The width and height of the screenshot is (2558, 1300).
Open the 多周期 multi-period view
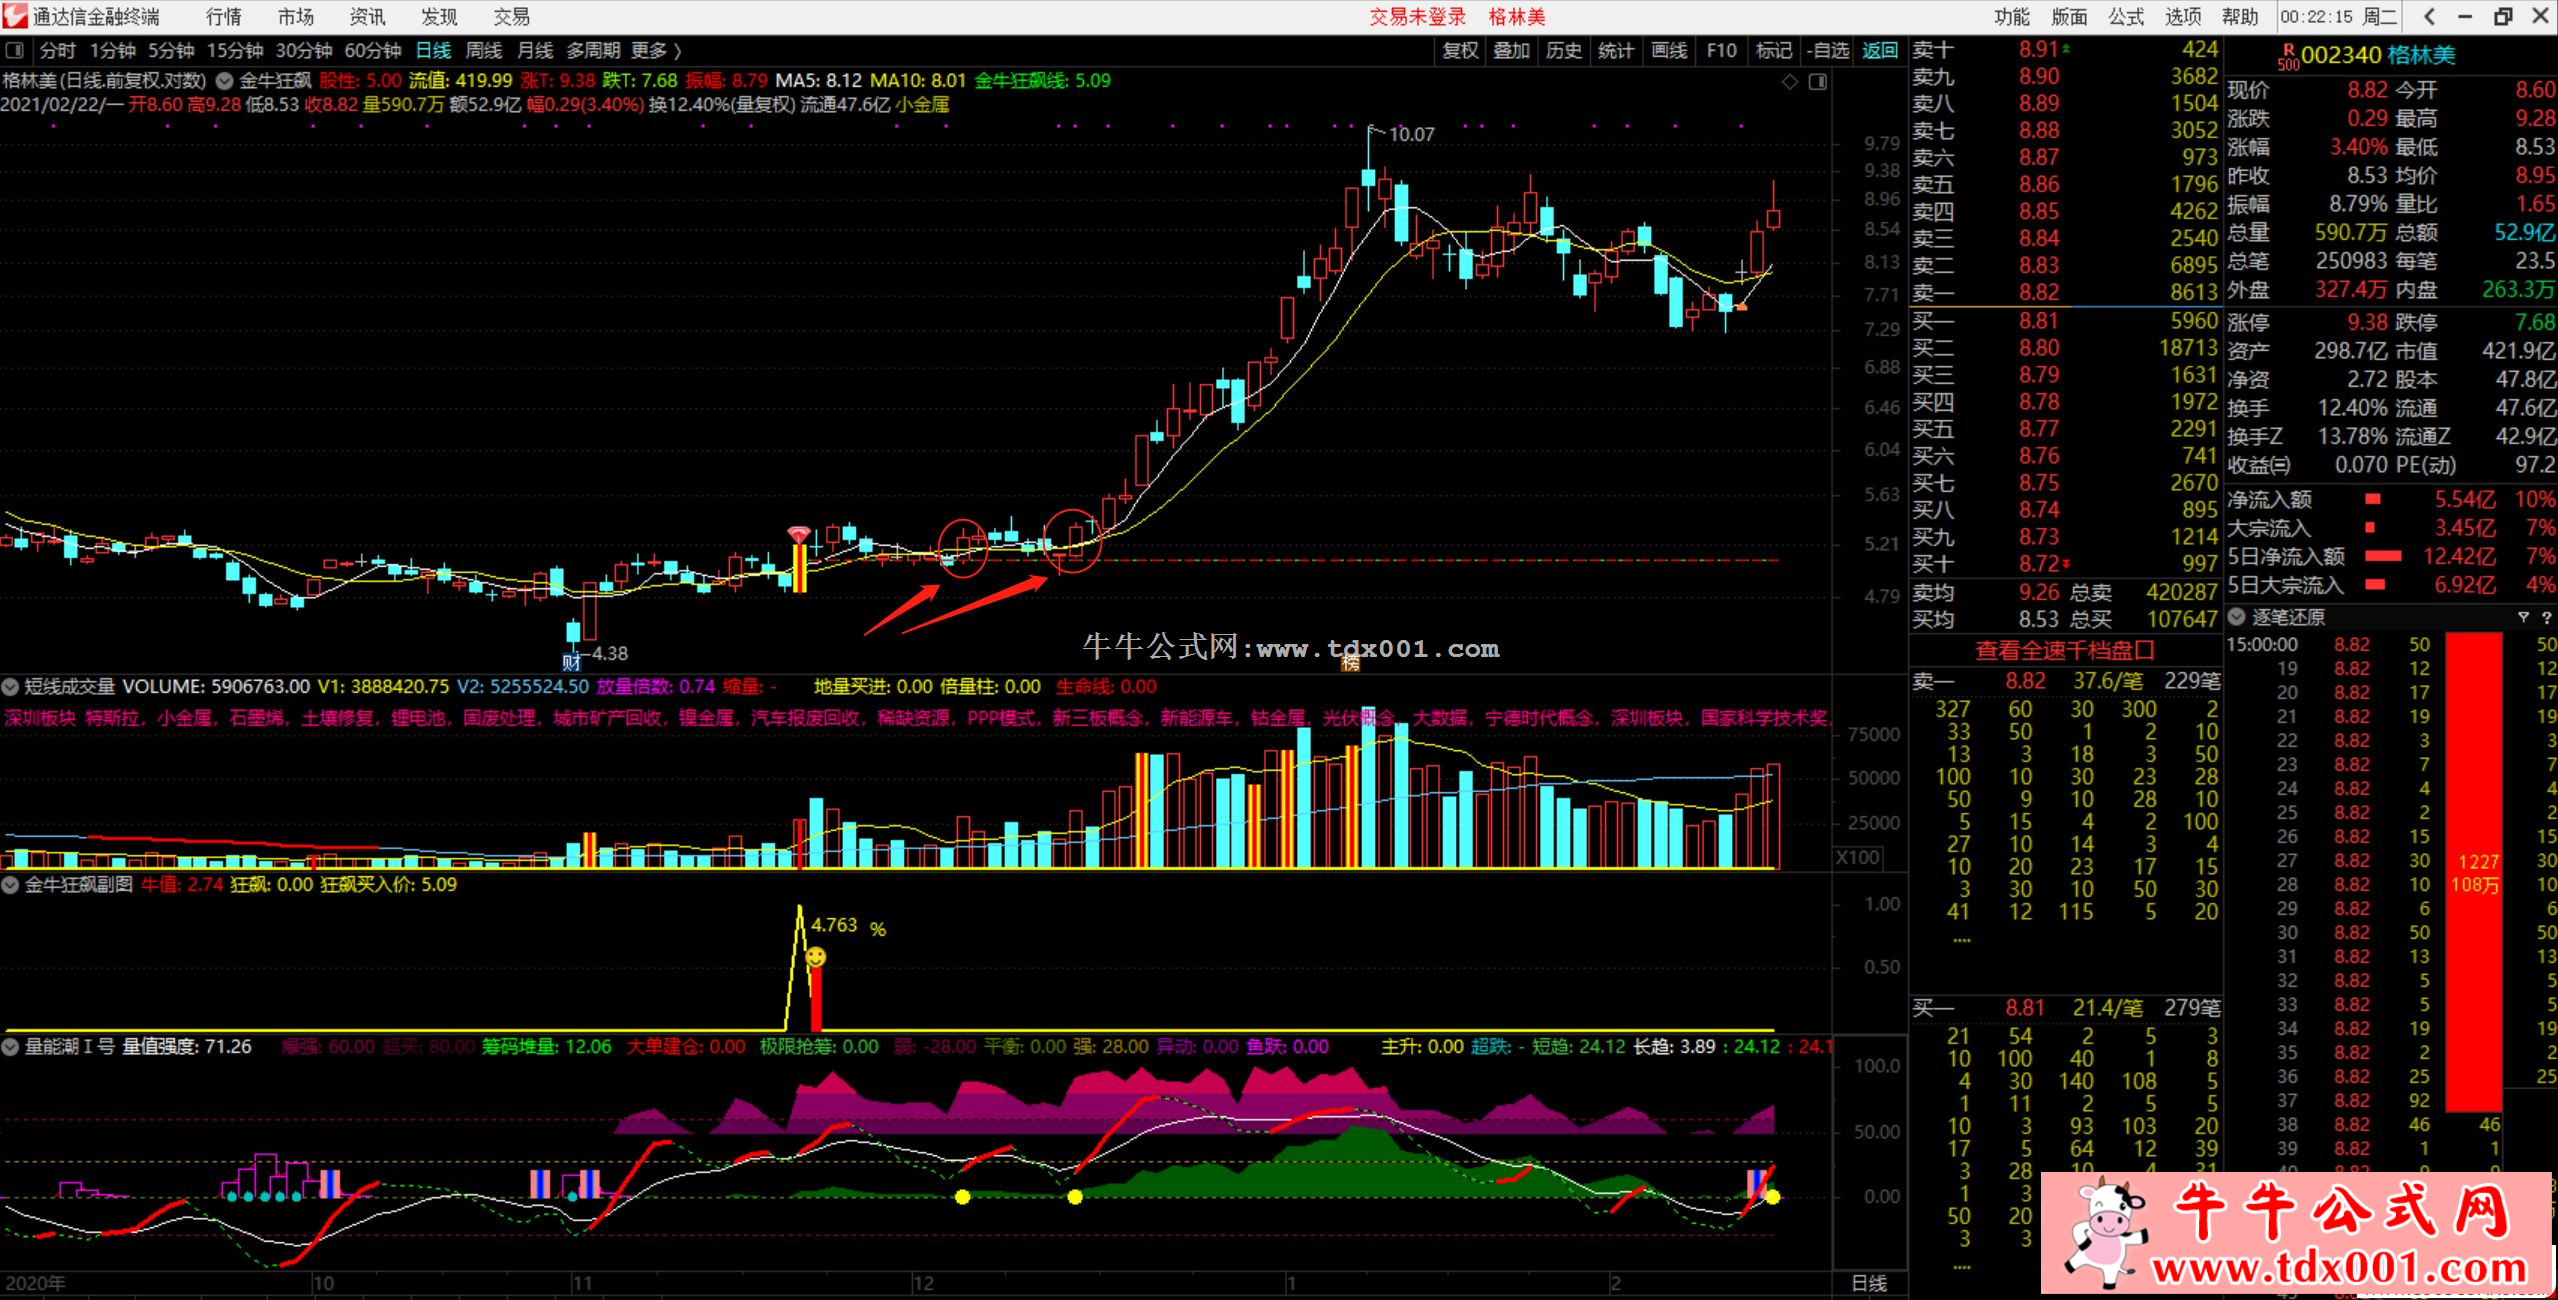point(593,50)
